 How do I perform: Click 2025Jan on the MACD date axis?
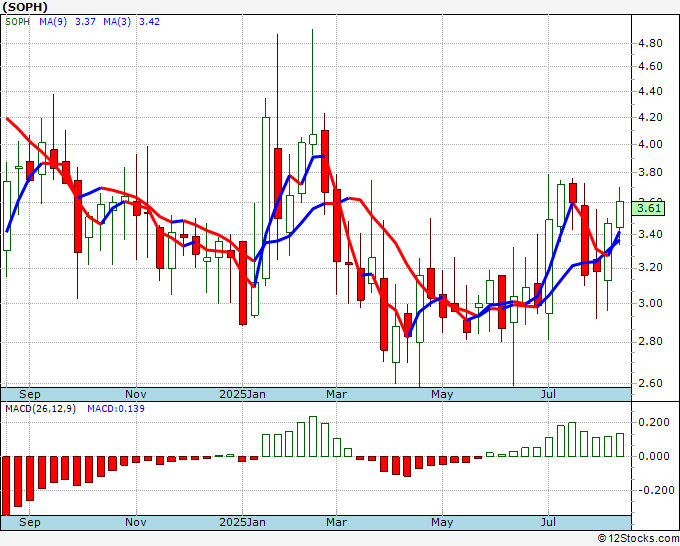pos(242,522)
